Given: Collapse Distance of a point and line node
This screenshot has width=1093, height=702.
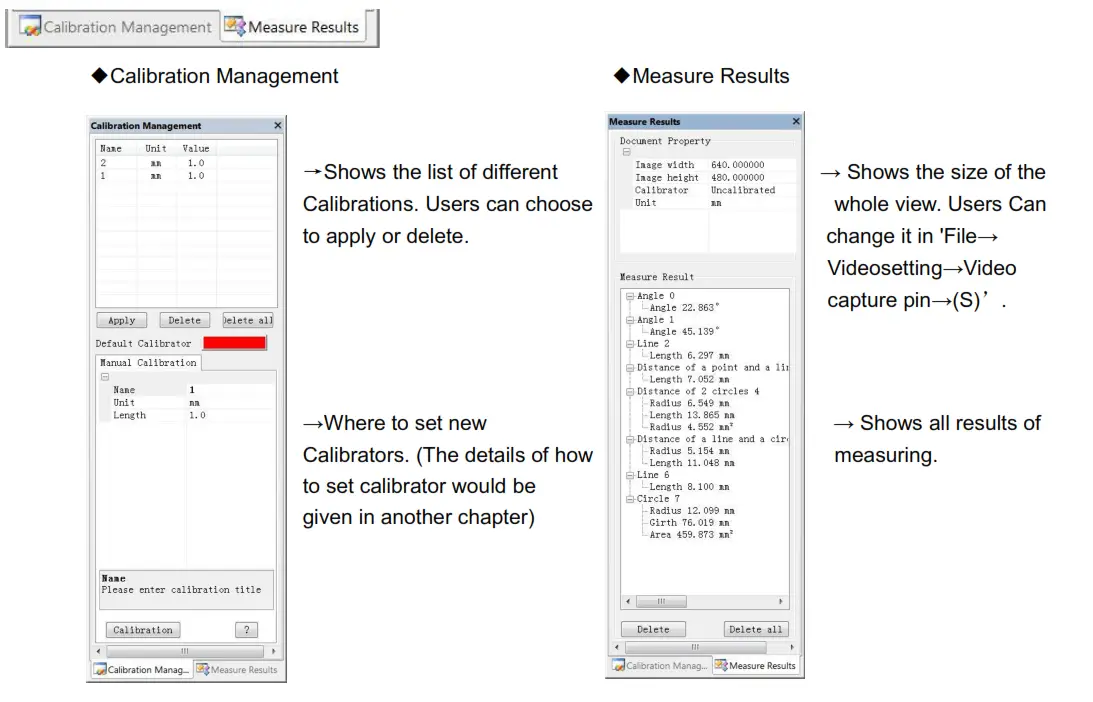Looking at the screenshot, I should 630,367.
